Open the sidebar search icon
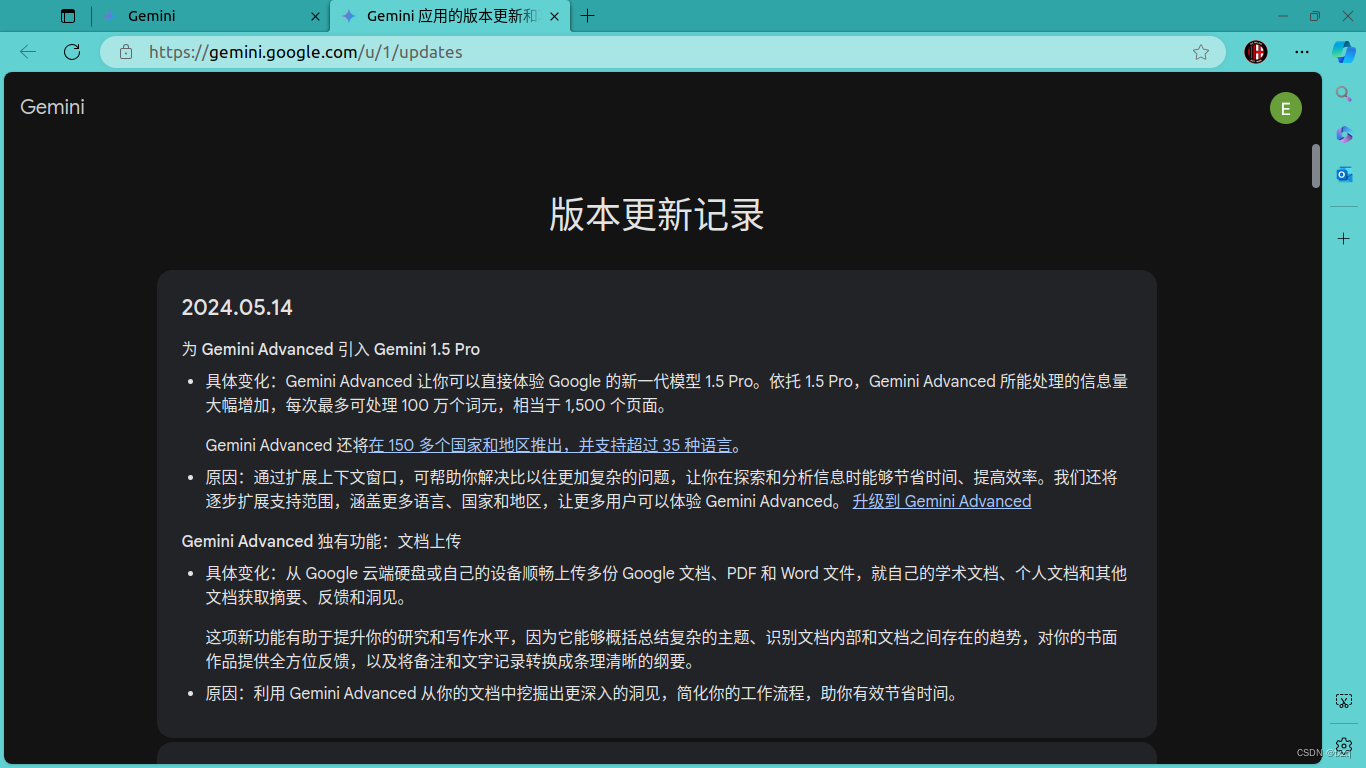Screen dimensions: 1366x768 pos(1344,94)
